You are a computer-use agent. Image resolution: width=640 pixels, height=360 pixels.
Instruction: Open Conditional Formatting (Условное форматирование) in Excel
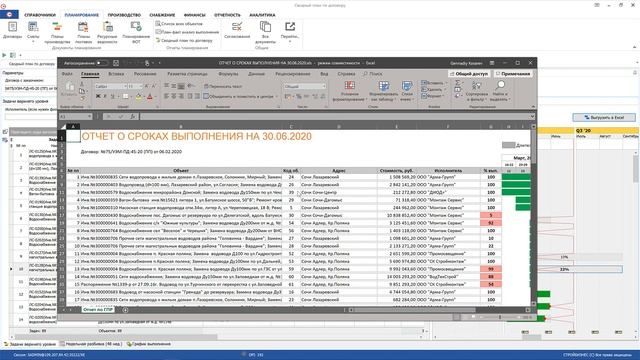pyautogui.click(x=349, y=91)
